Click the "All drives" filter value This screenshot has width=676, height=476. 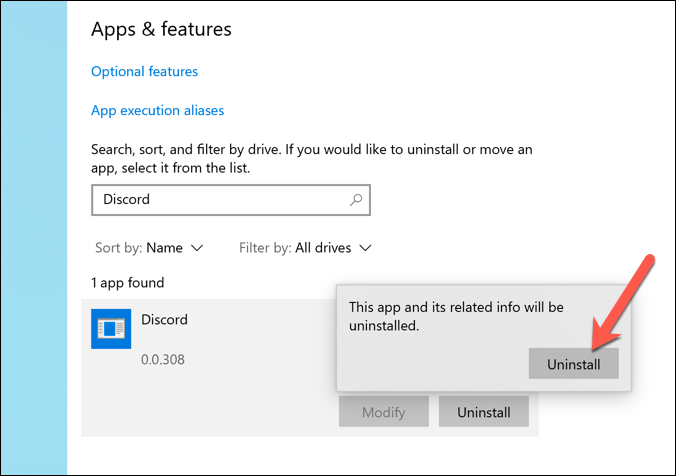[x=321, y=247]
